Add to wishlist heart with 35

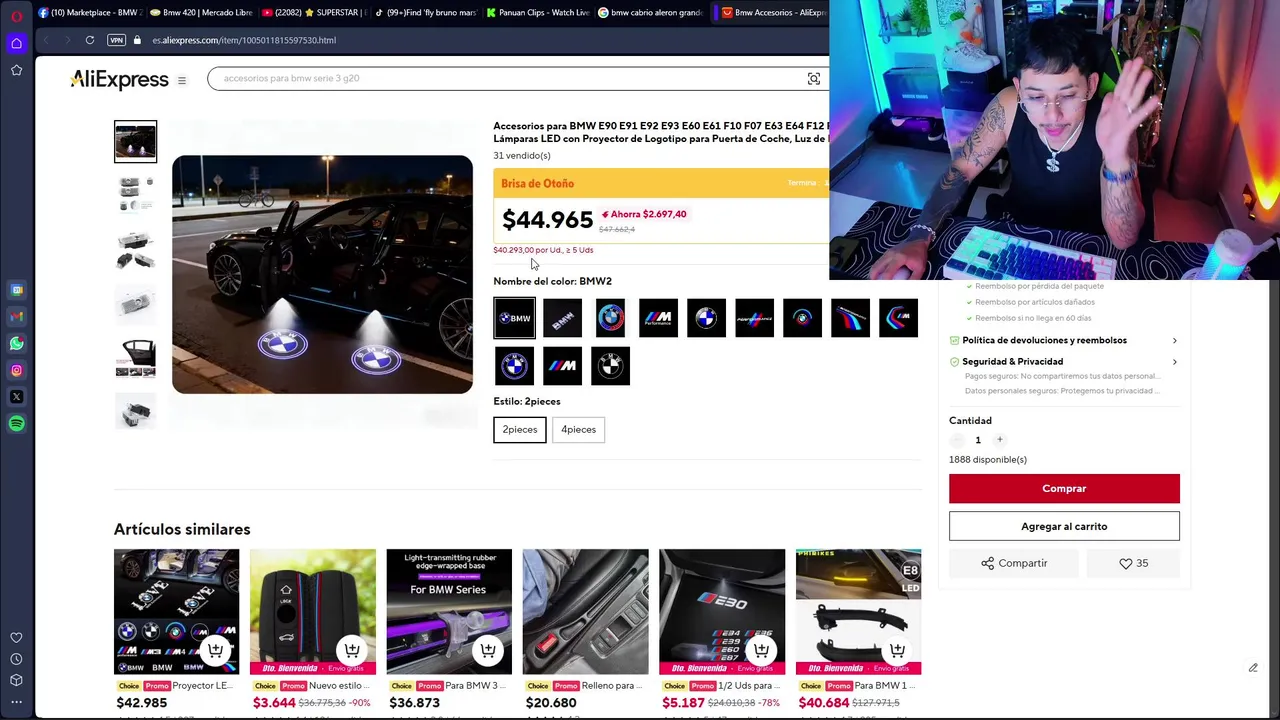[1133, 563]
